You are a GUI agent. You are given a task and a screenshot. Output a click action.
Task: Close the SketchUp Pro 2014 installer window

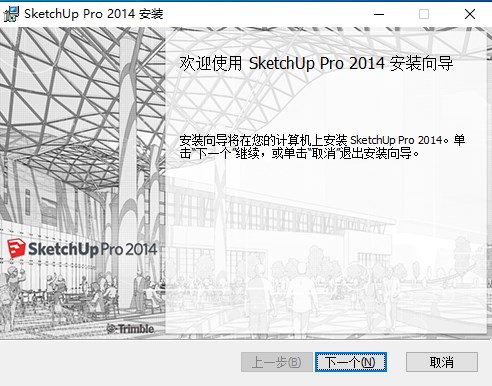[470, 14]
